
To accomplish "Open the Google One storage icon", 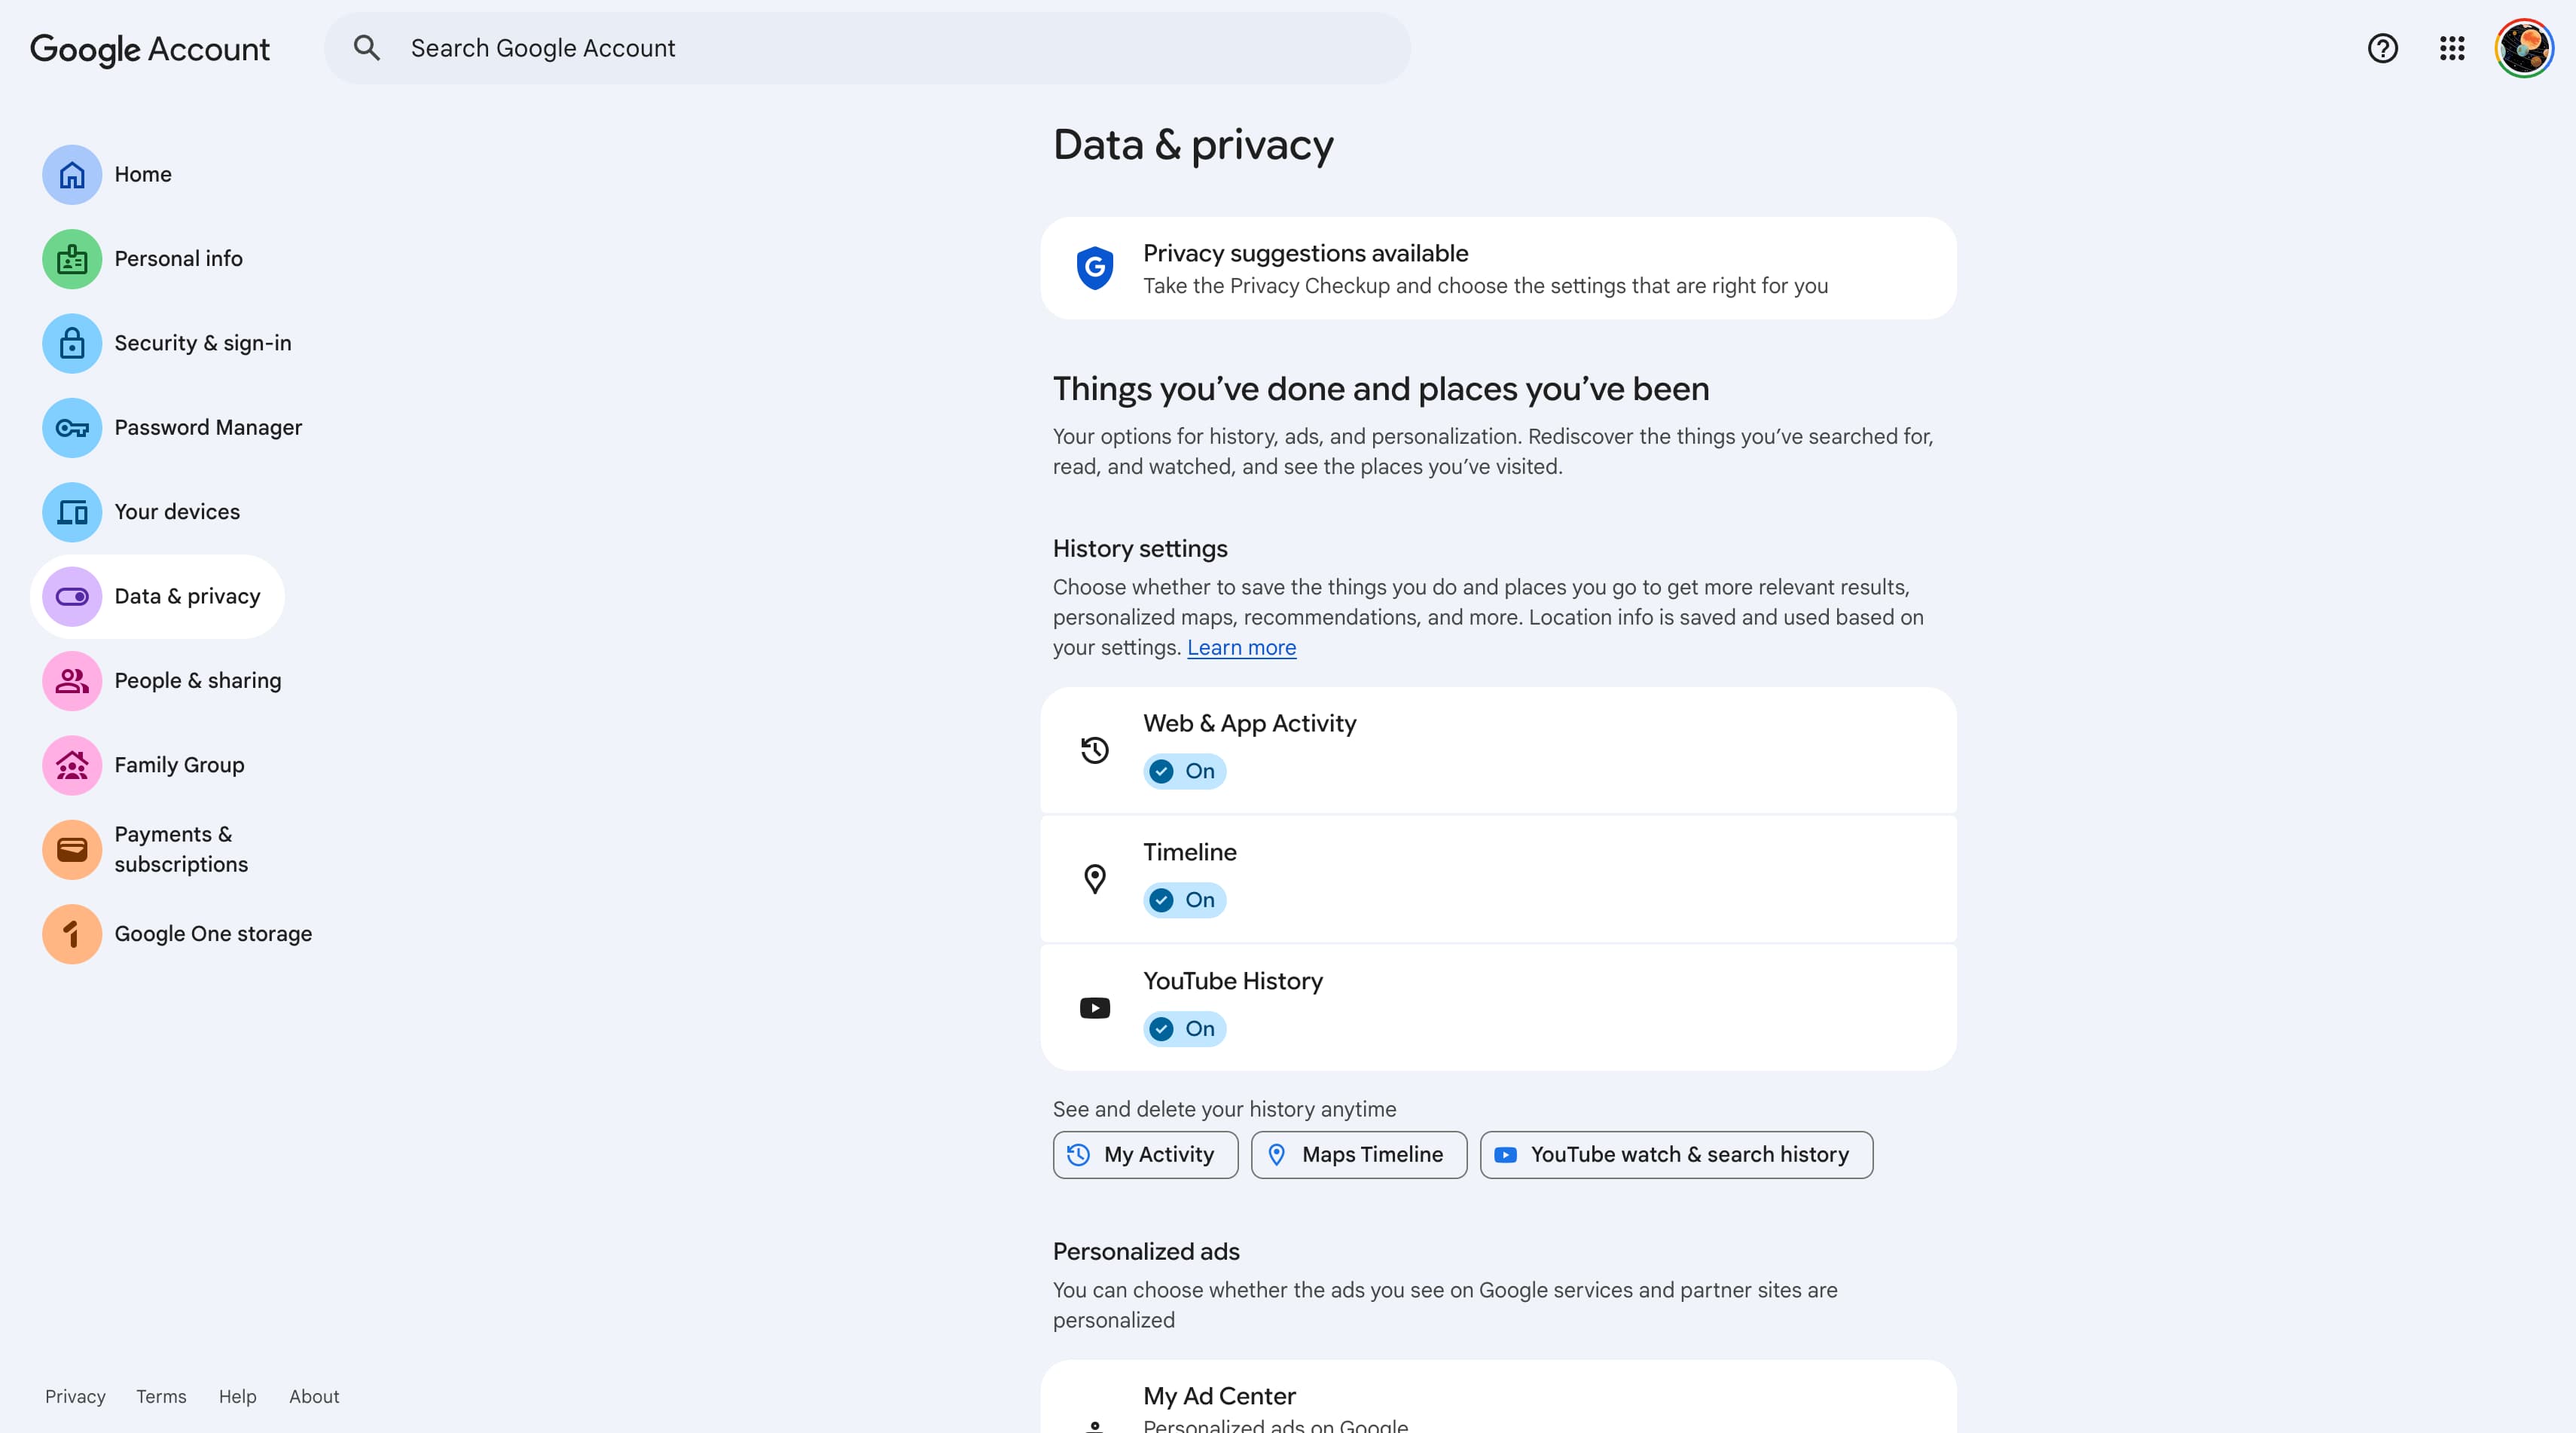I will [72, 934].
